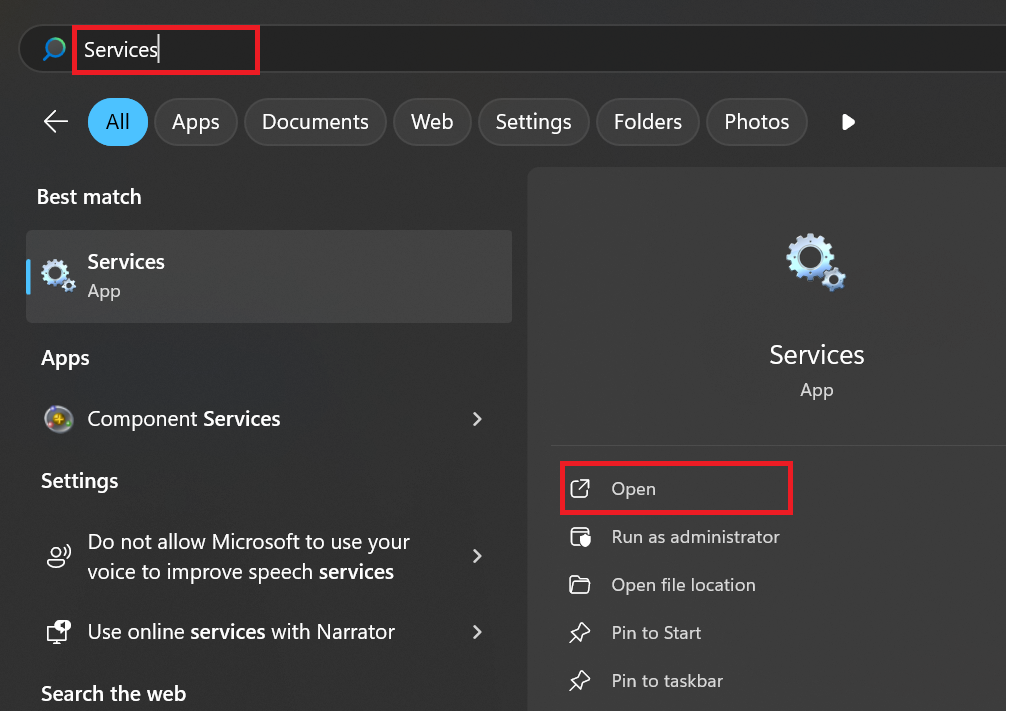Click the Open action icon
Image resolution: width=1016 pixels, height=711 pixels.
tap(580, 489)
